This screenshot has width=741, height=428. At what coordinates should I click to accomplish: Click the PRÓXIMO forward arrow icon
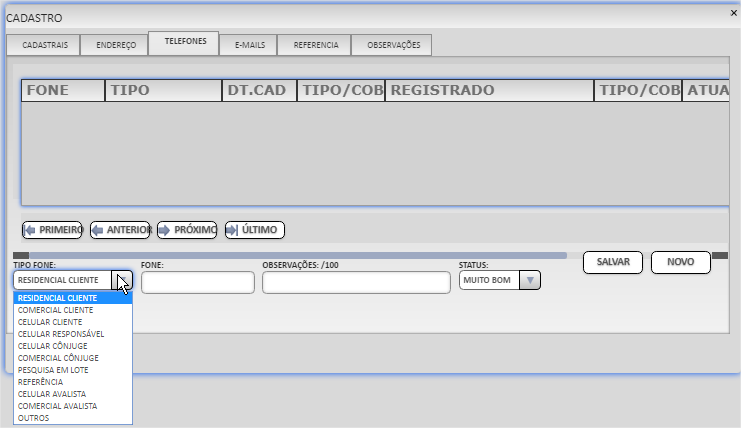coord(165,230)
